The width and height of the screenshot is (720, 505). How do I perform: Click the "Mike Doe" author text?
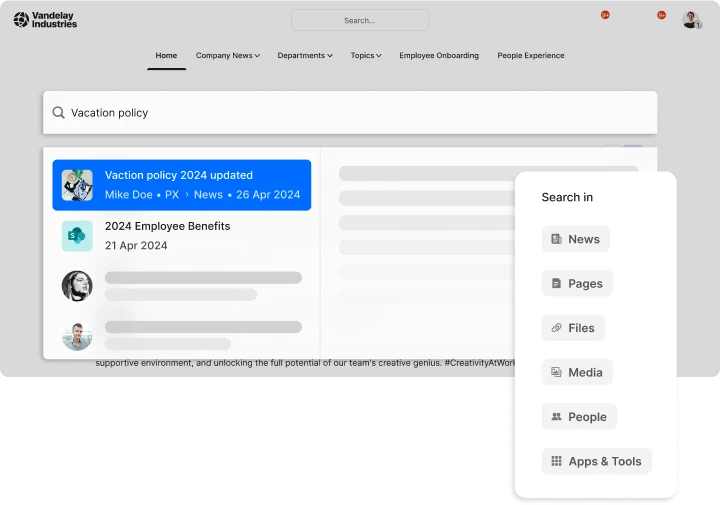(x=129, y=195)
